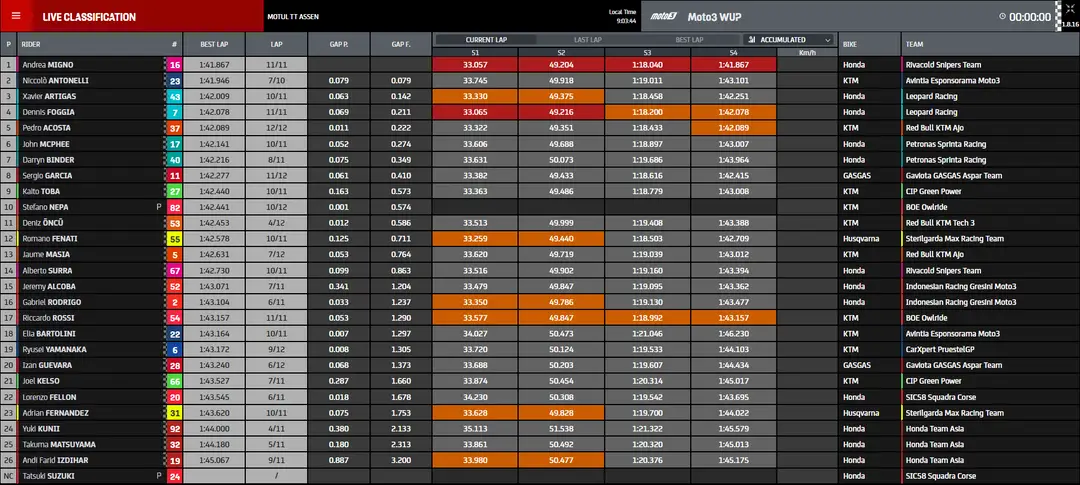
Task: Click the session clock icon beside 00:00:00
Action: point(1002,17)
